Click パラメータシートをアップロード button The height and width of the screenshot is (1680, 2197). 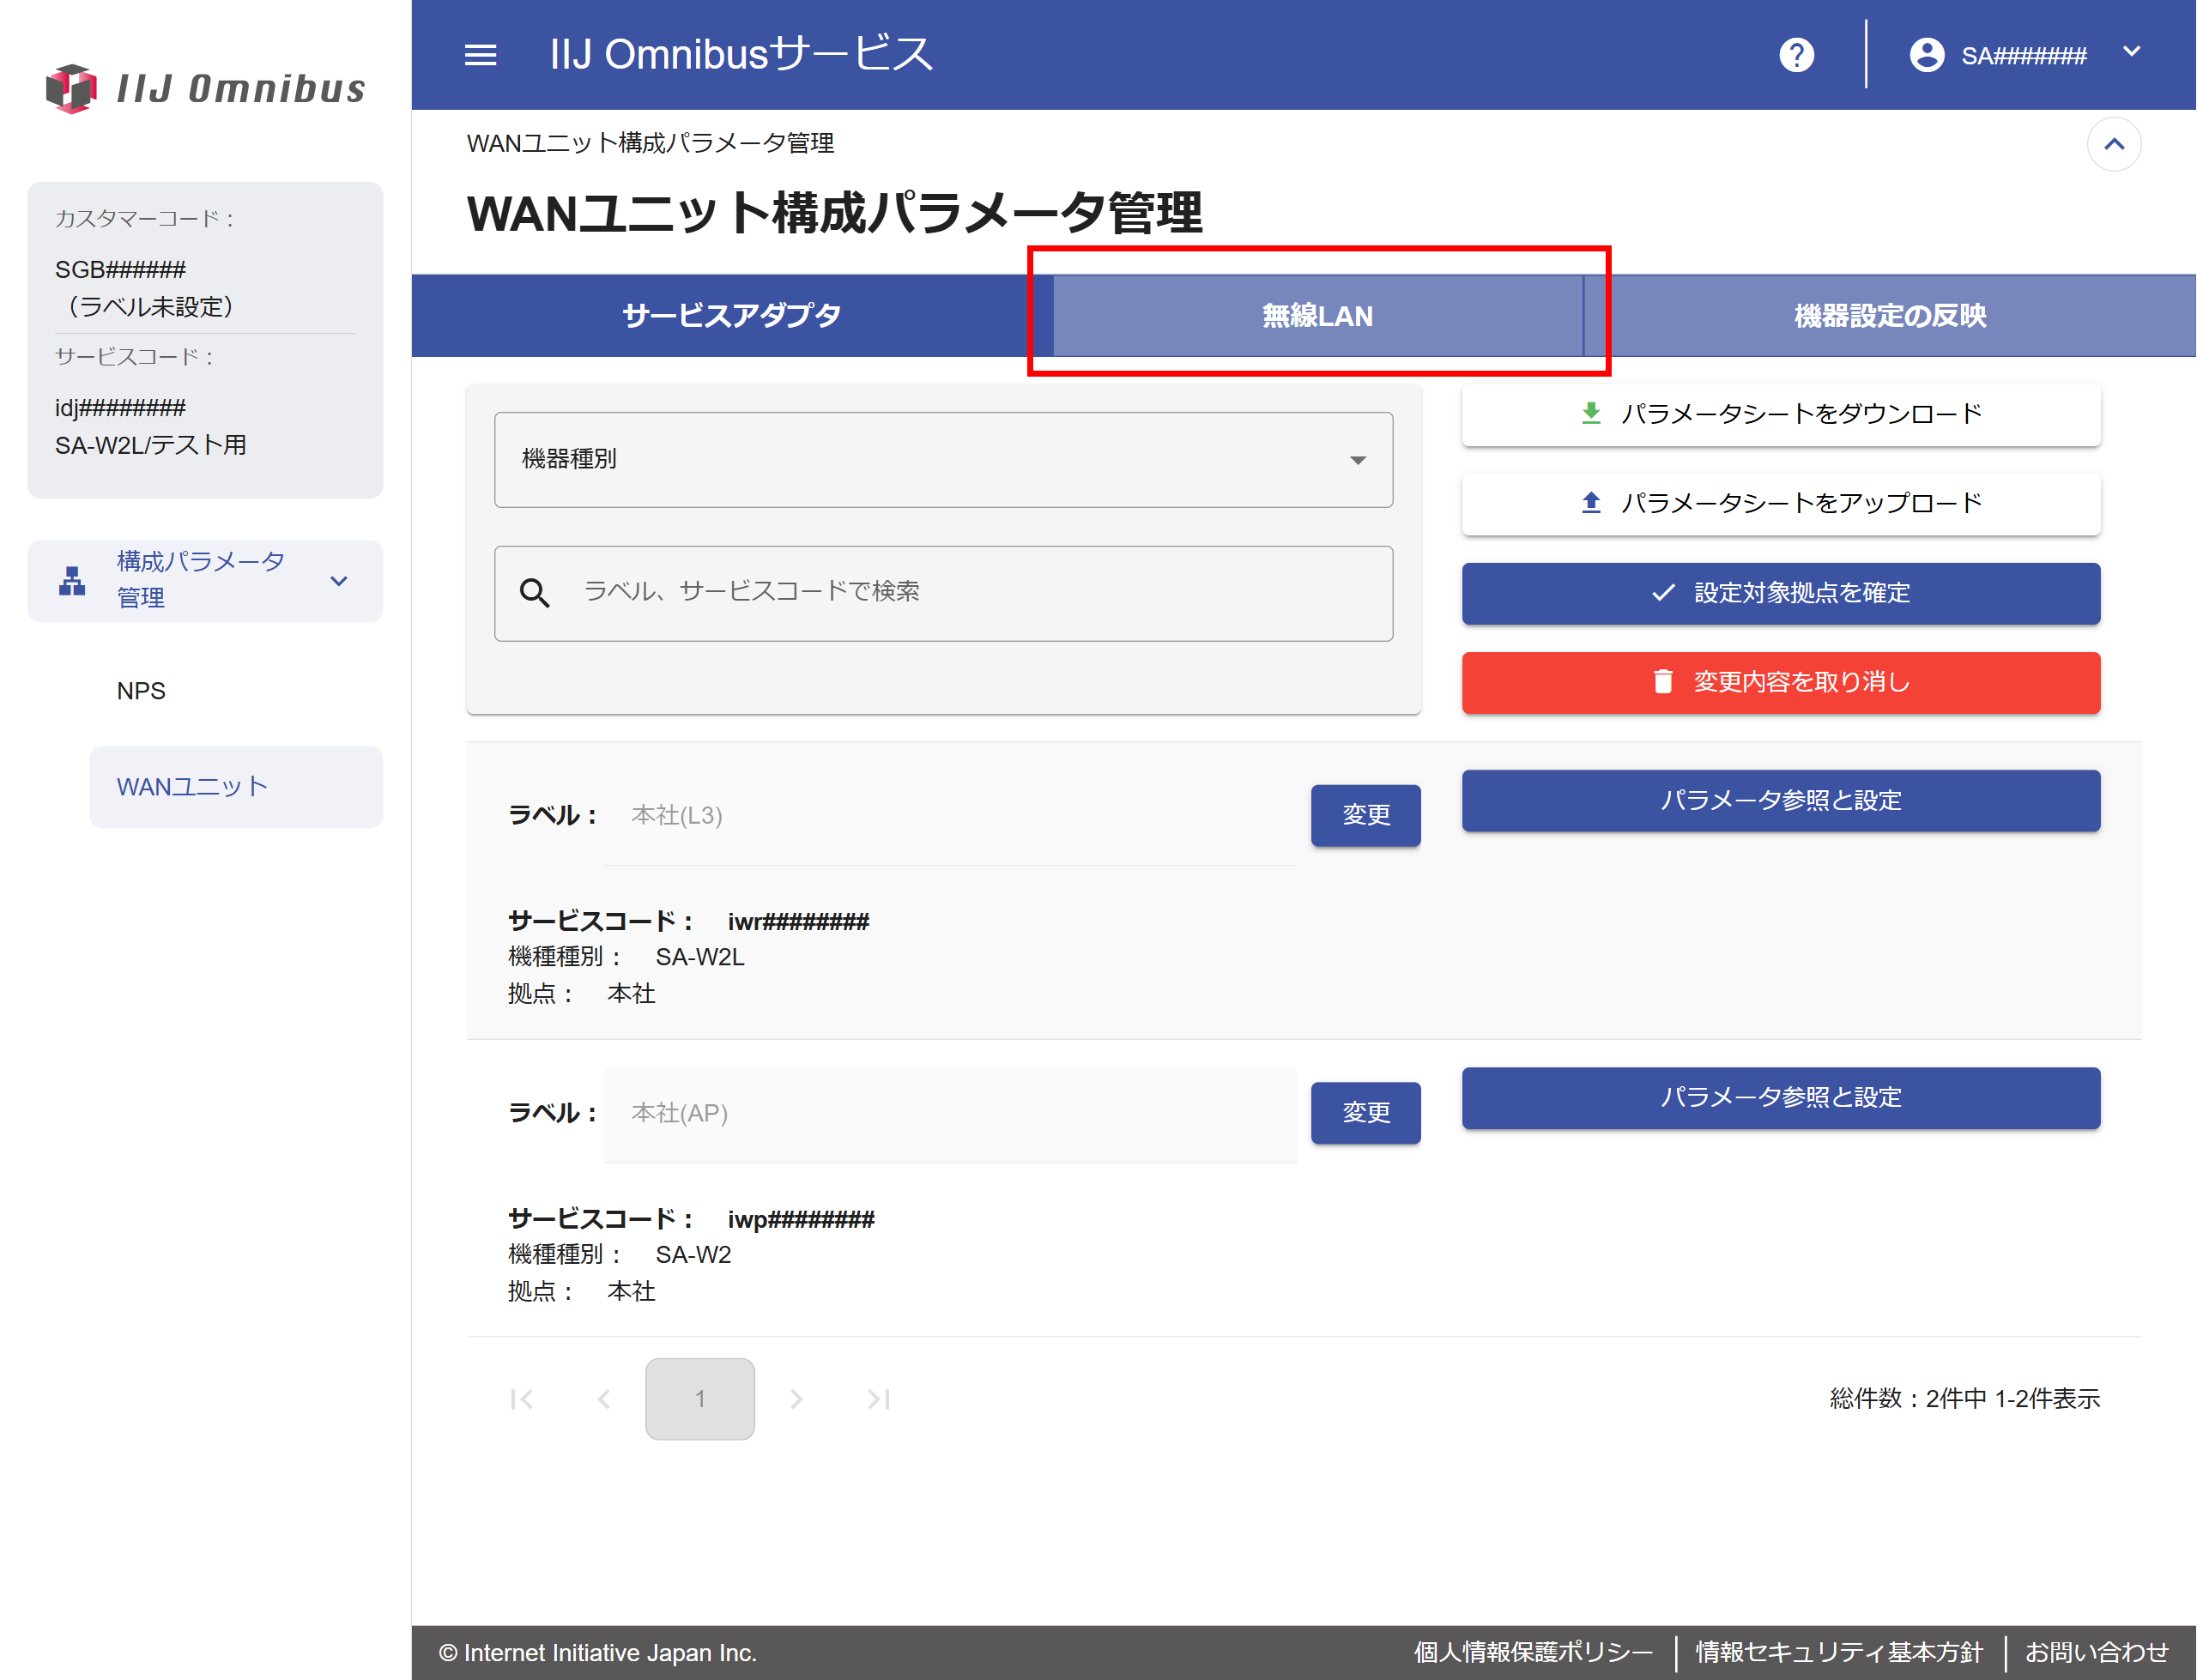coord(1780,503)
